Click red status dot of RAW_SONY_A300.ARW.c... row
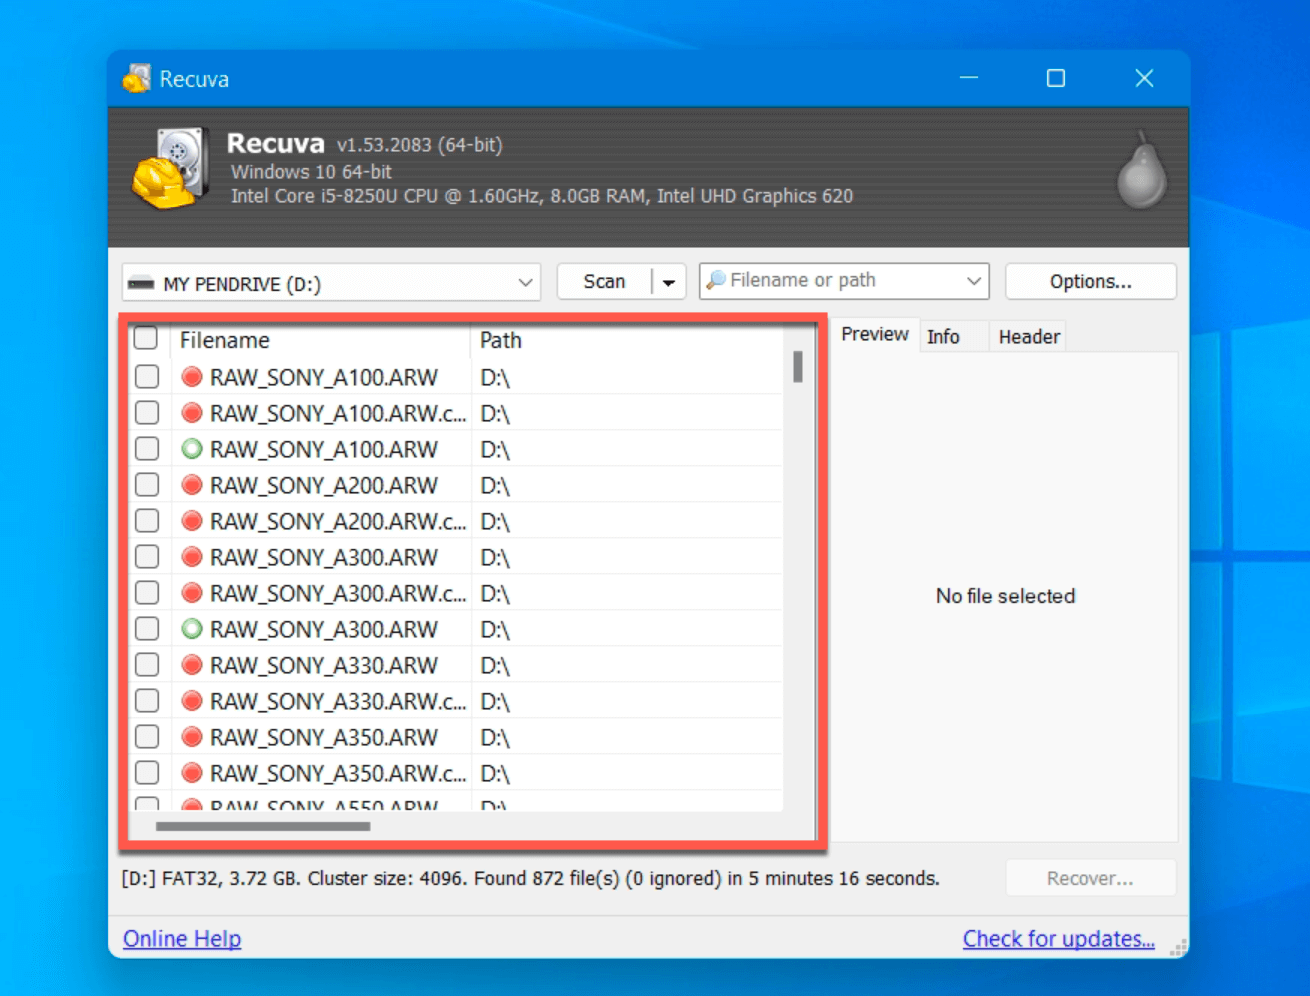This screenshot has width=1310, height=996. [x=192, y=593]
